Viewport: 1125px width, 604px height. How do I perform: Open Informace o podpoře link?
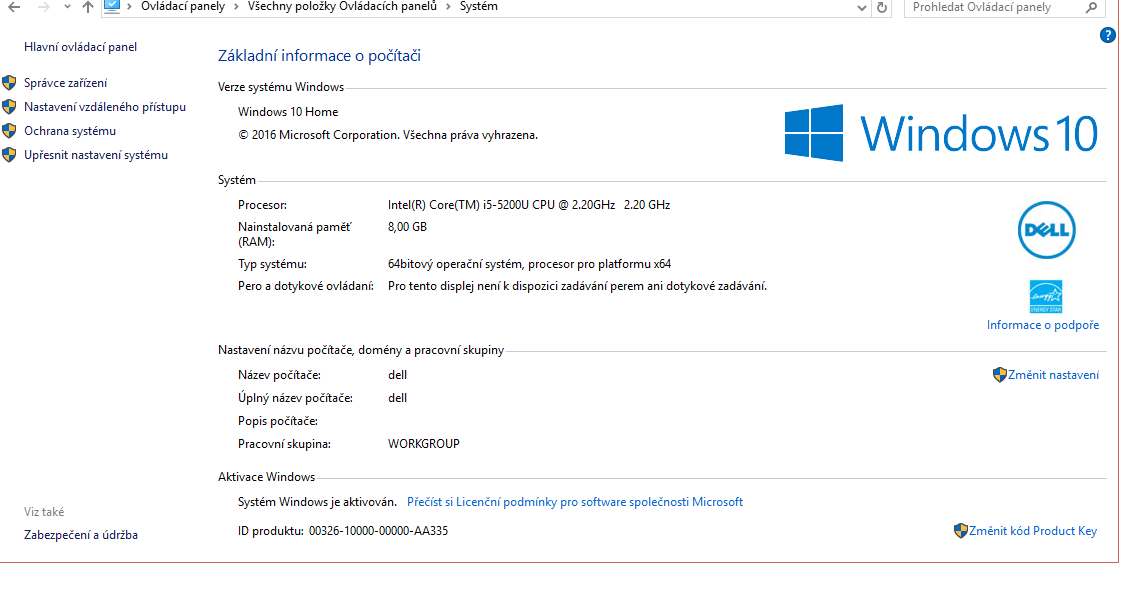[1042, 325]
